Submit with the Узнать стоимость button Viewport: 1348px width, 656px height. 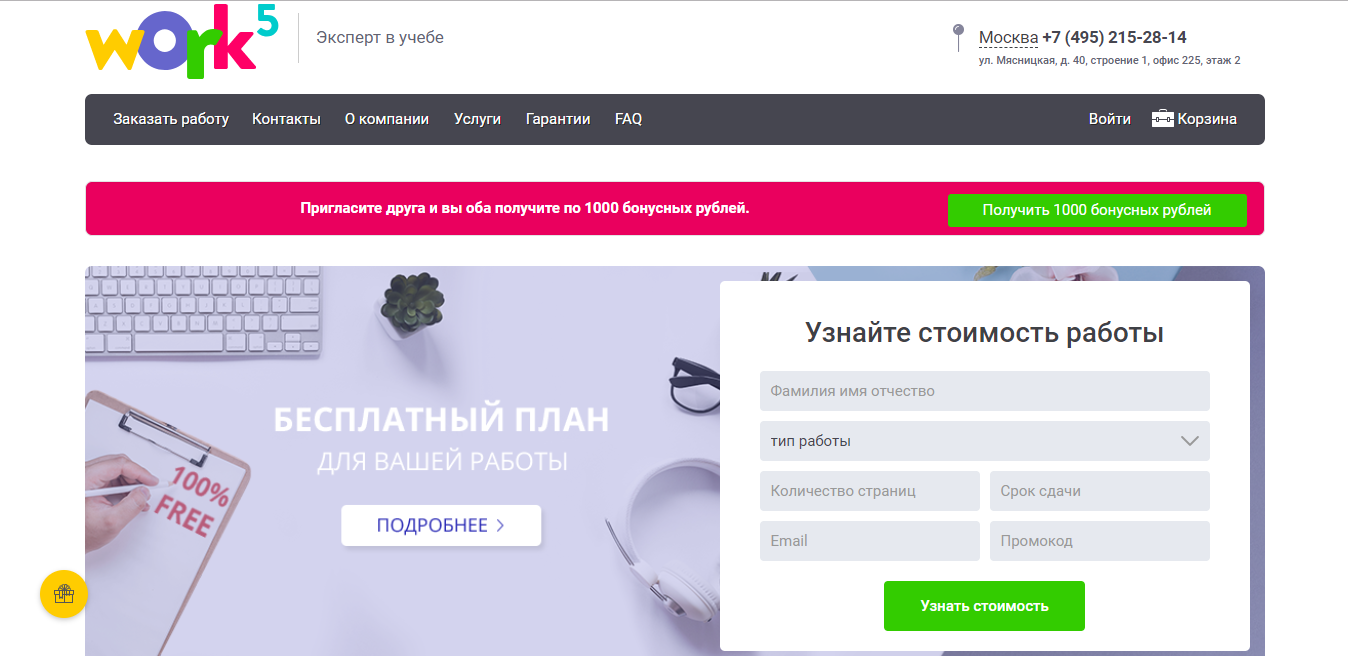984,606
